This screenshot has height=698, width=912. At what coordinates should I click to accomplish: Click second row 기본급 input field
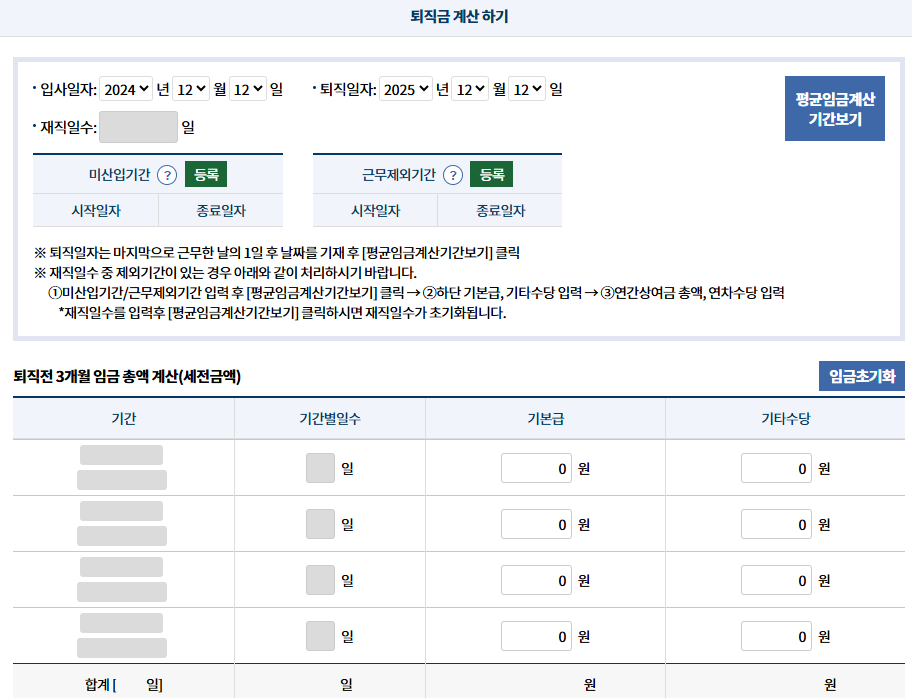coord(536,524)
